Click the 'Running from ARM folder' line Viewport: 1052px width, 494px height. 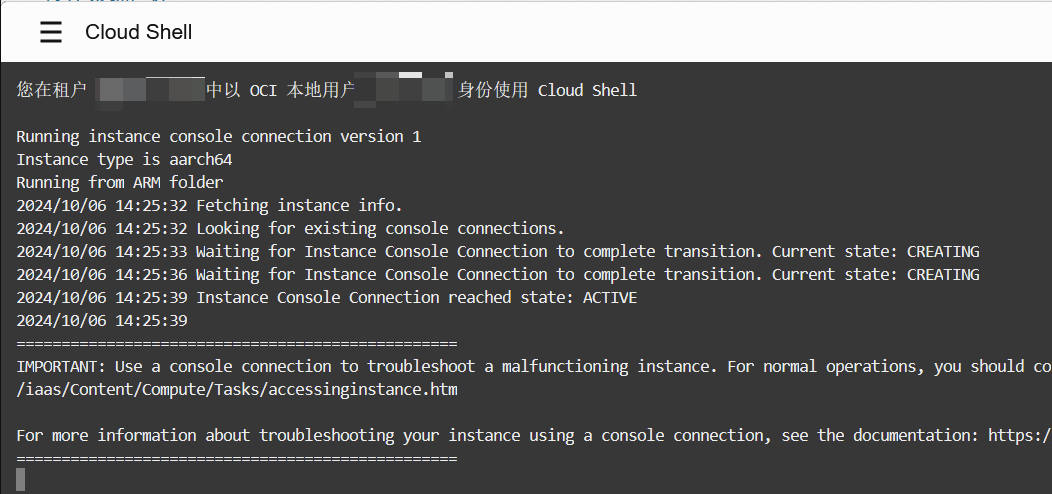120,182
